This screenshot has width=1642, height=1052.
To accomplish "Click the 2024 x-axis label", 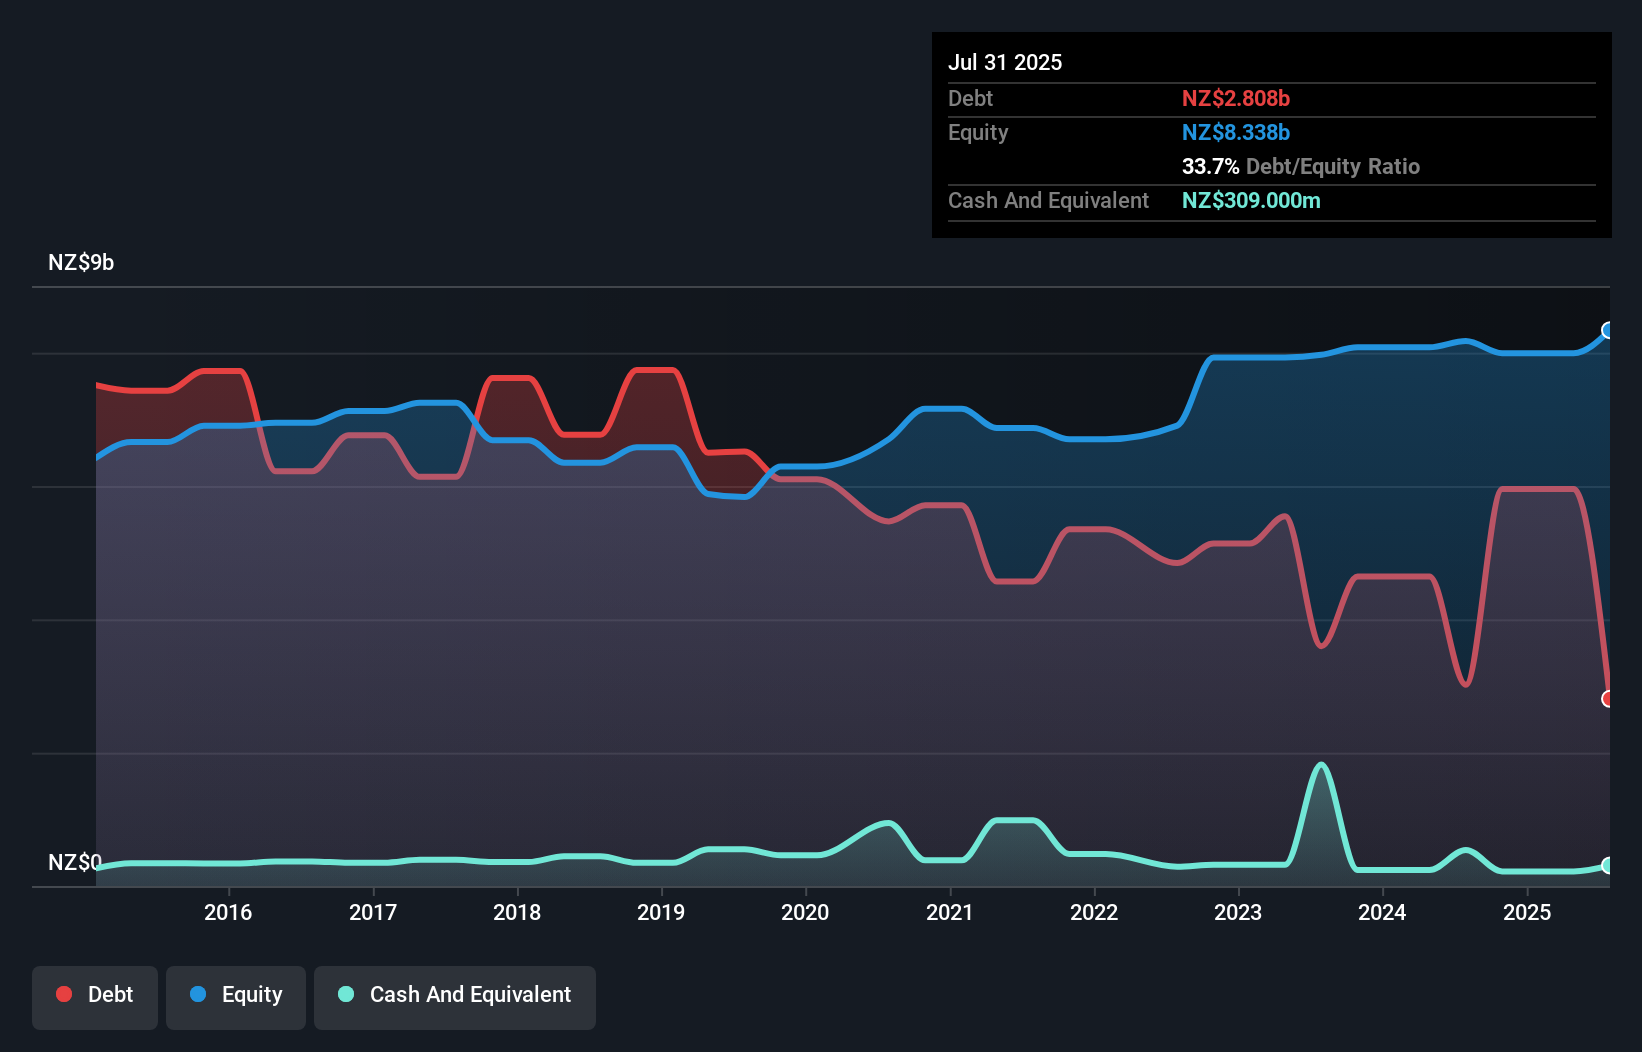I will click(1382, 912).
